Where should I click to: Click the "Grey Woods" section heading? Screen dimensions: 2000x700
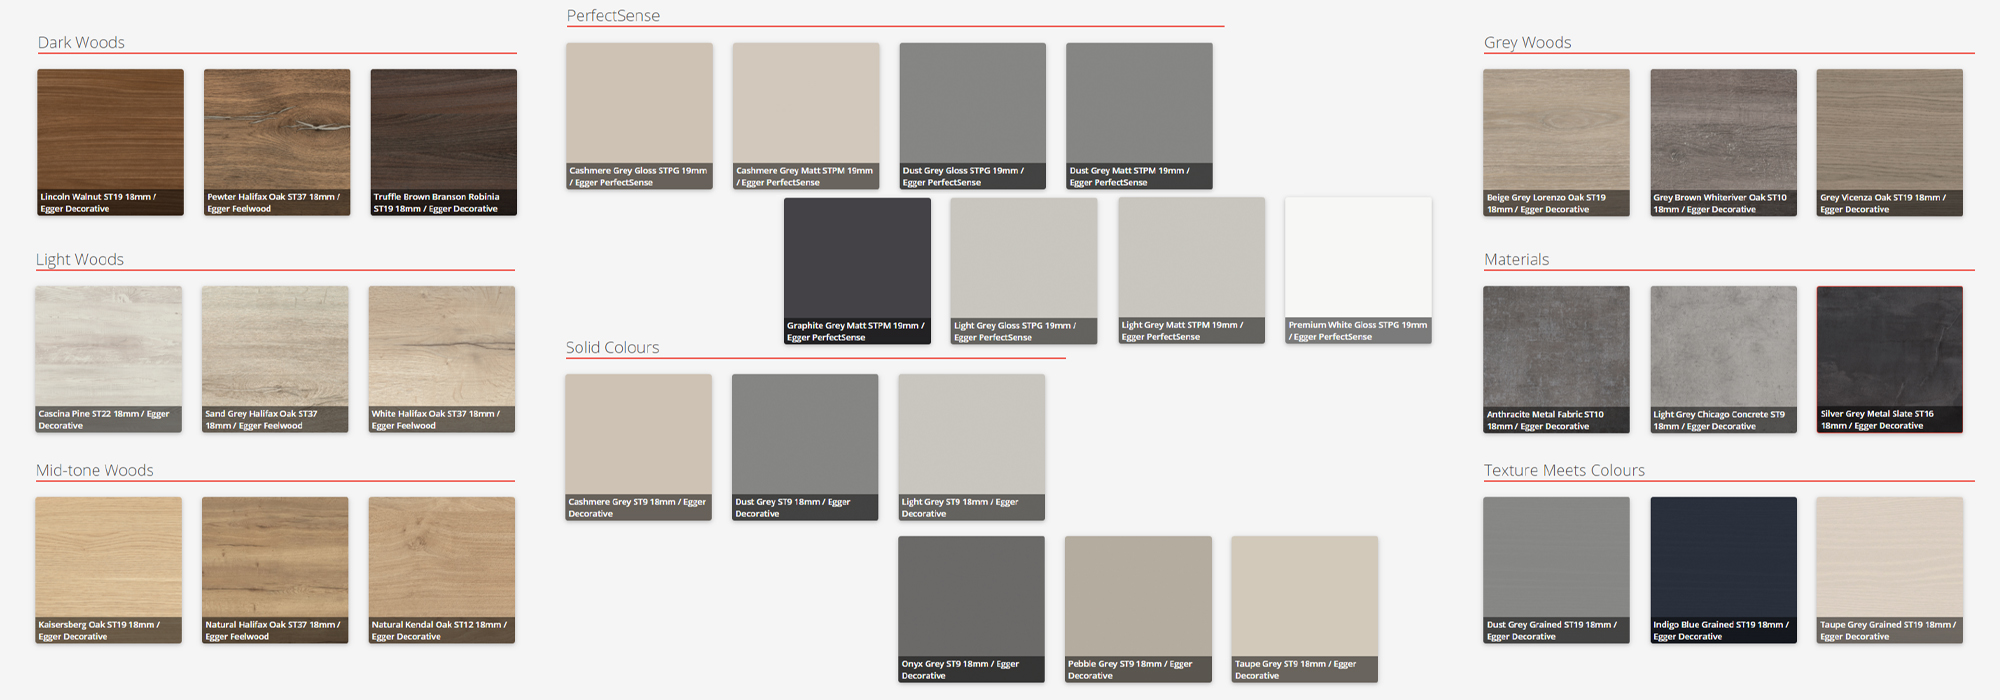tap(1527, 42)
